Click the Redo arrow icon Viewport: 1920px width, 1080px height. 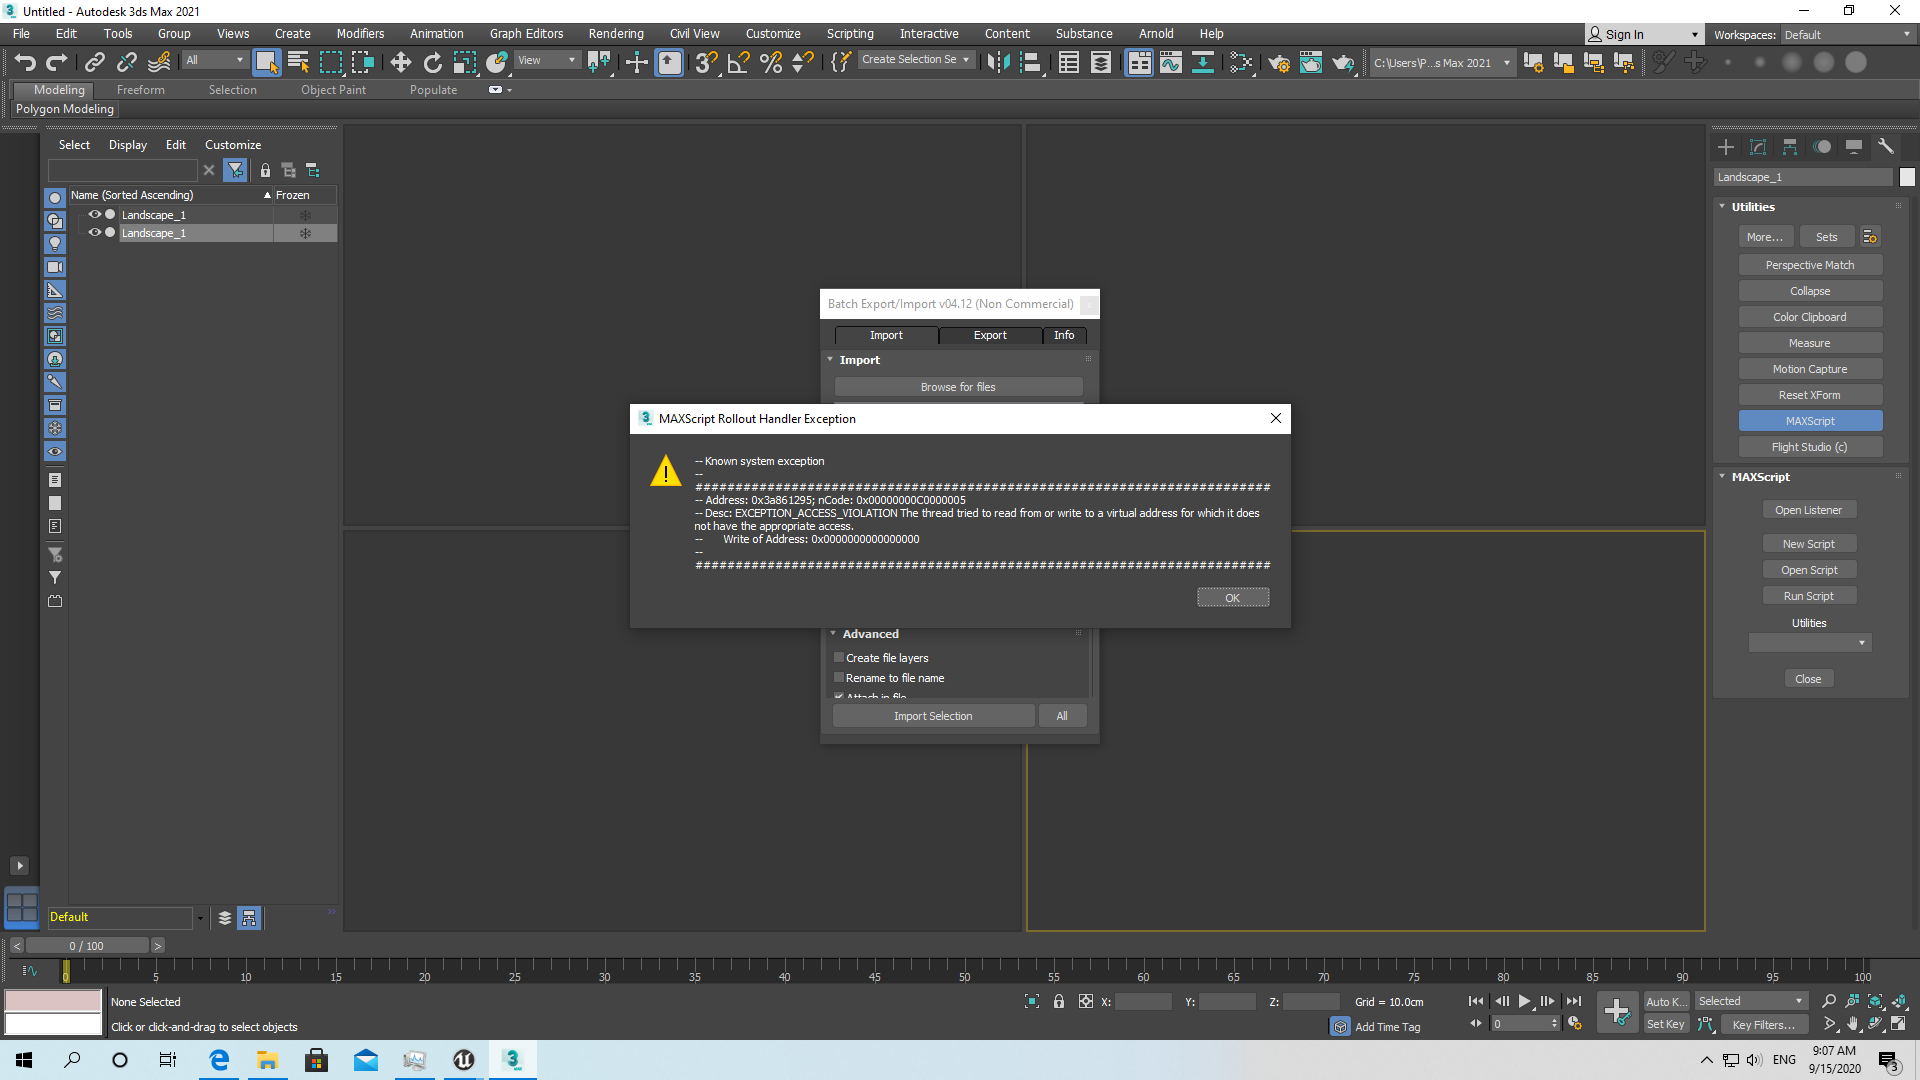pyautogui.click(x=57, y=62)
